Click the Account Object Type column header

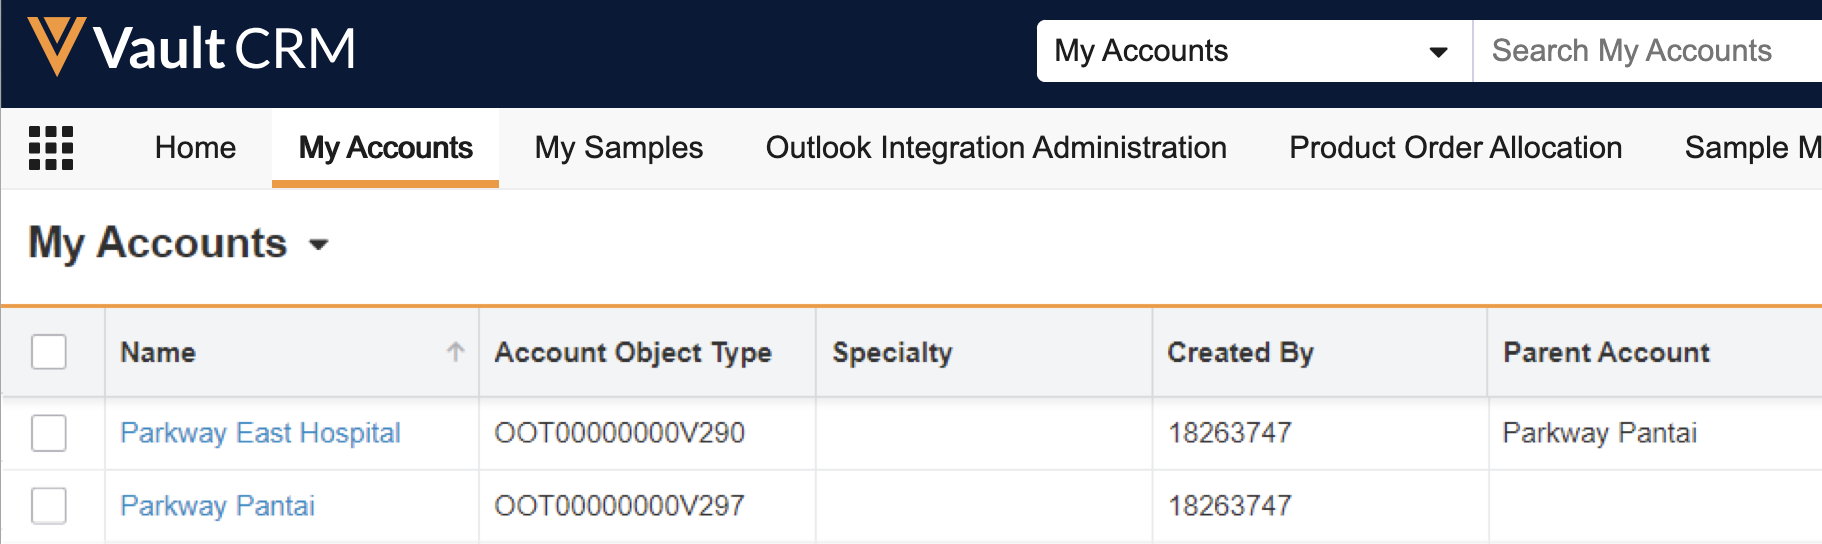click(x=633, y=352)
